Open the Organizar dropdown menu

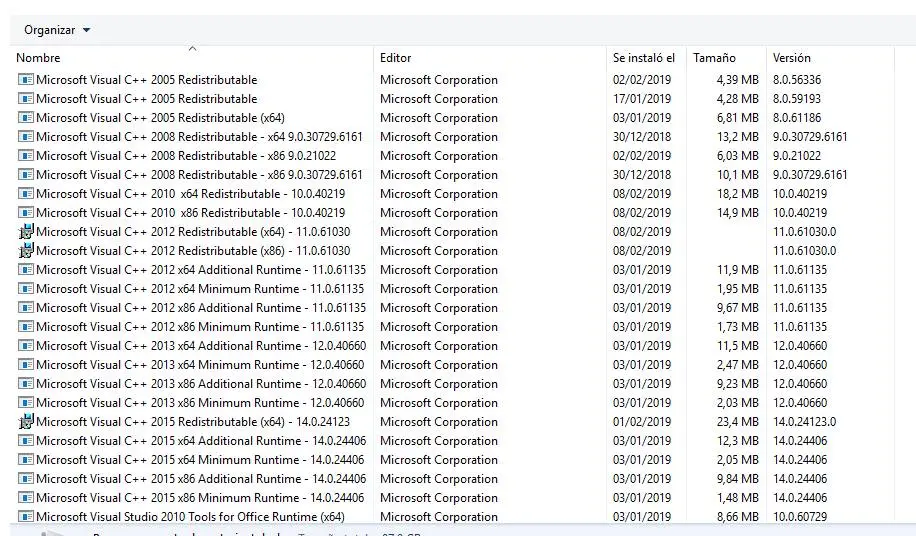[57, 30]
